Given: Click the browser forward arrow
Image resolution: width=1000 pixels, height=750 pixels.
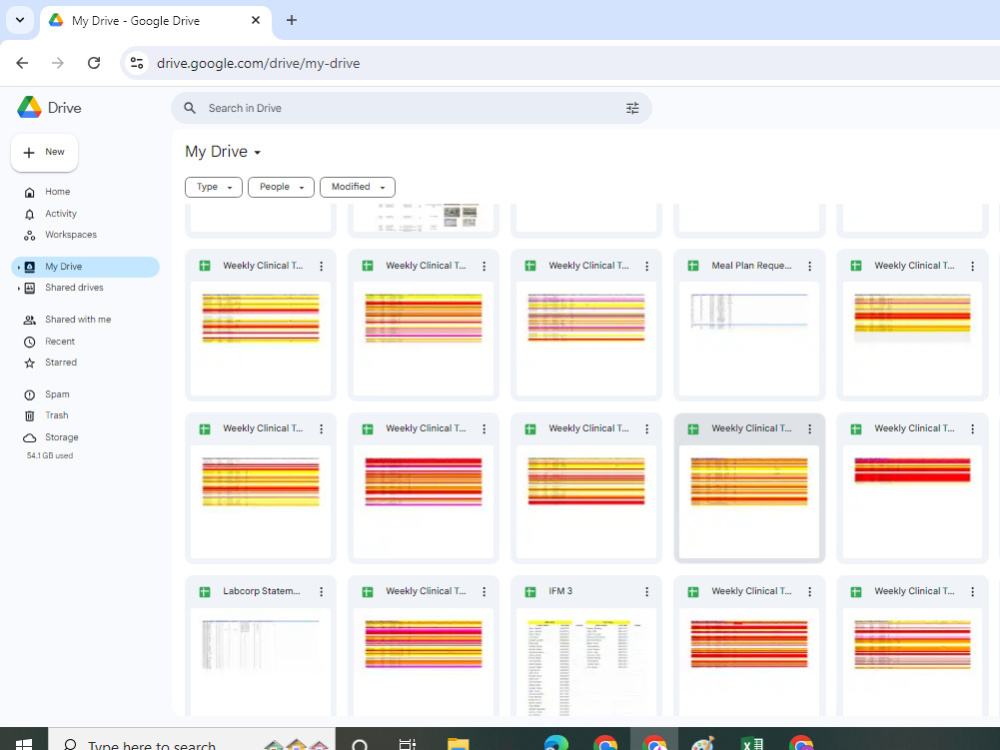Looking at the screenshot, I should pos(58,63).
